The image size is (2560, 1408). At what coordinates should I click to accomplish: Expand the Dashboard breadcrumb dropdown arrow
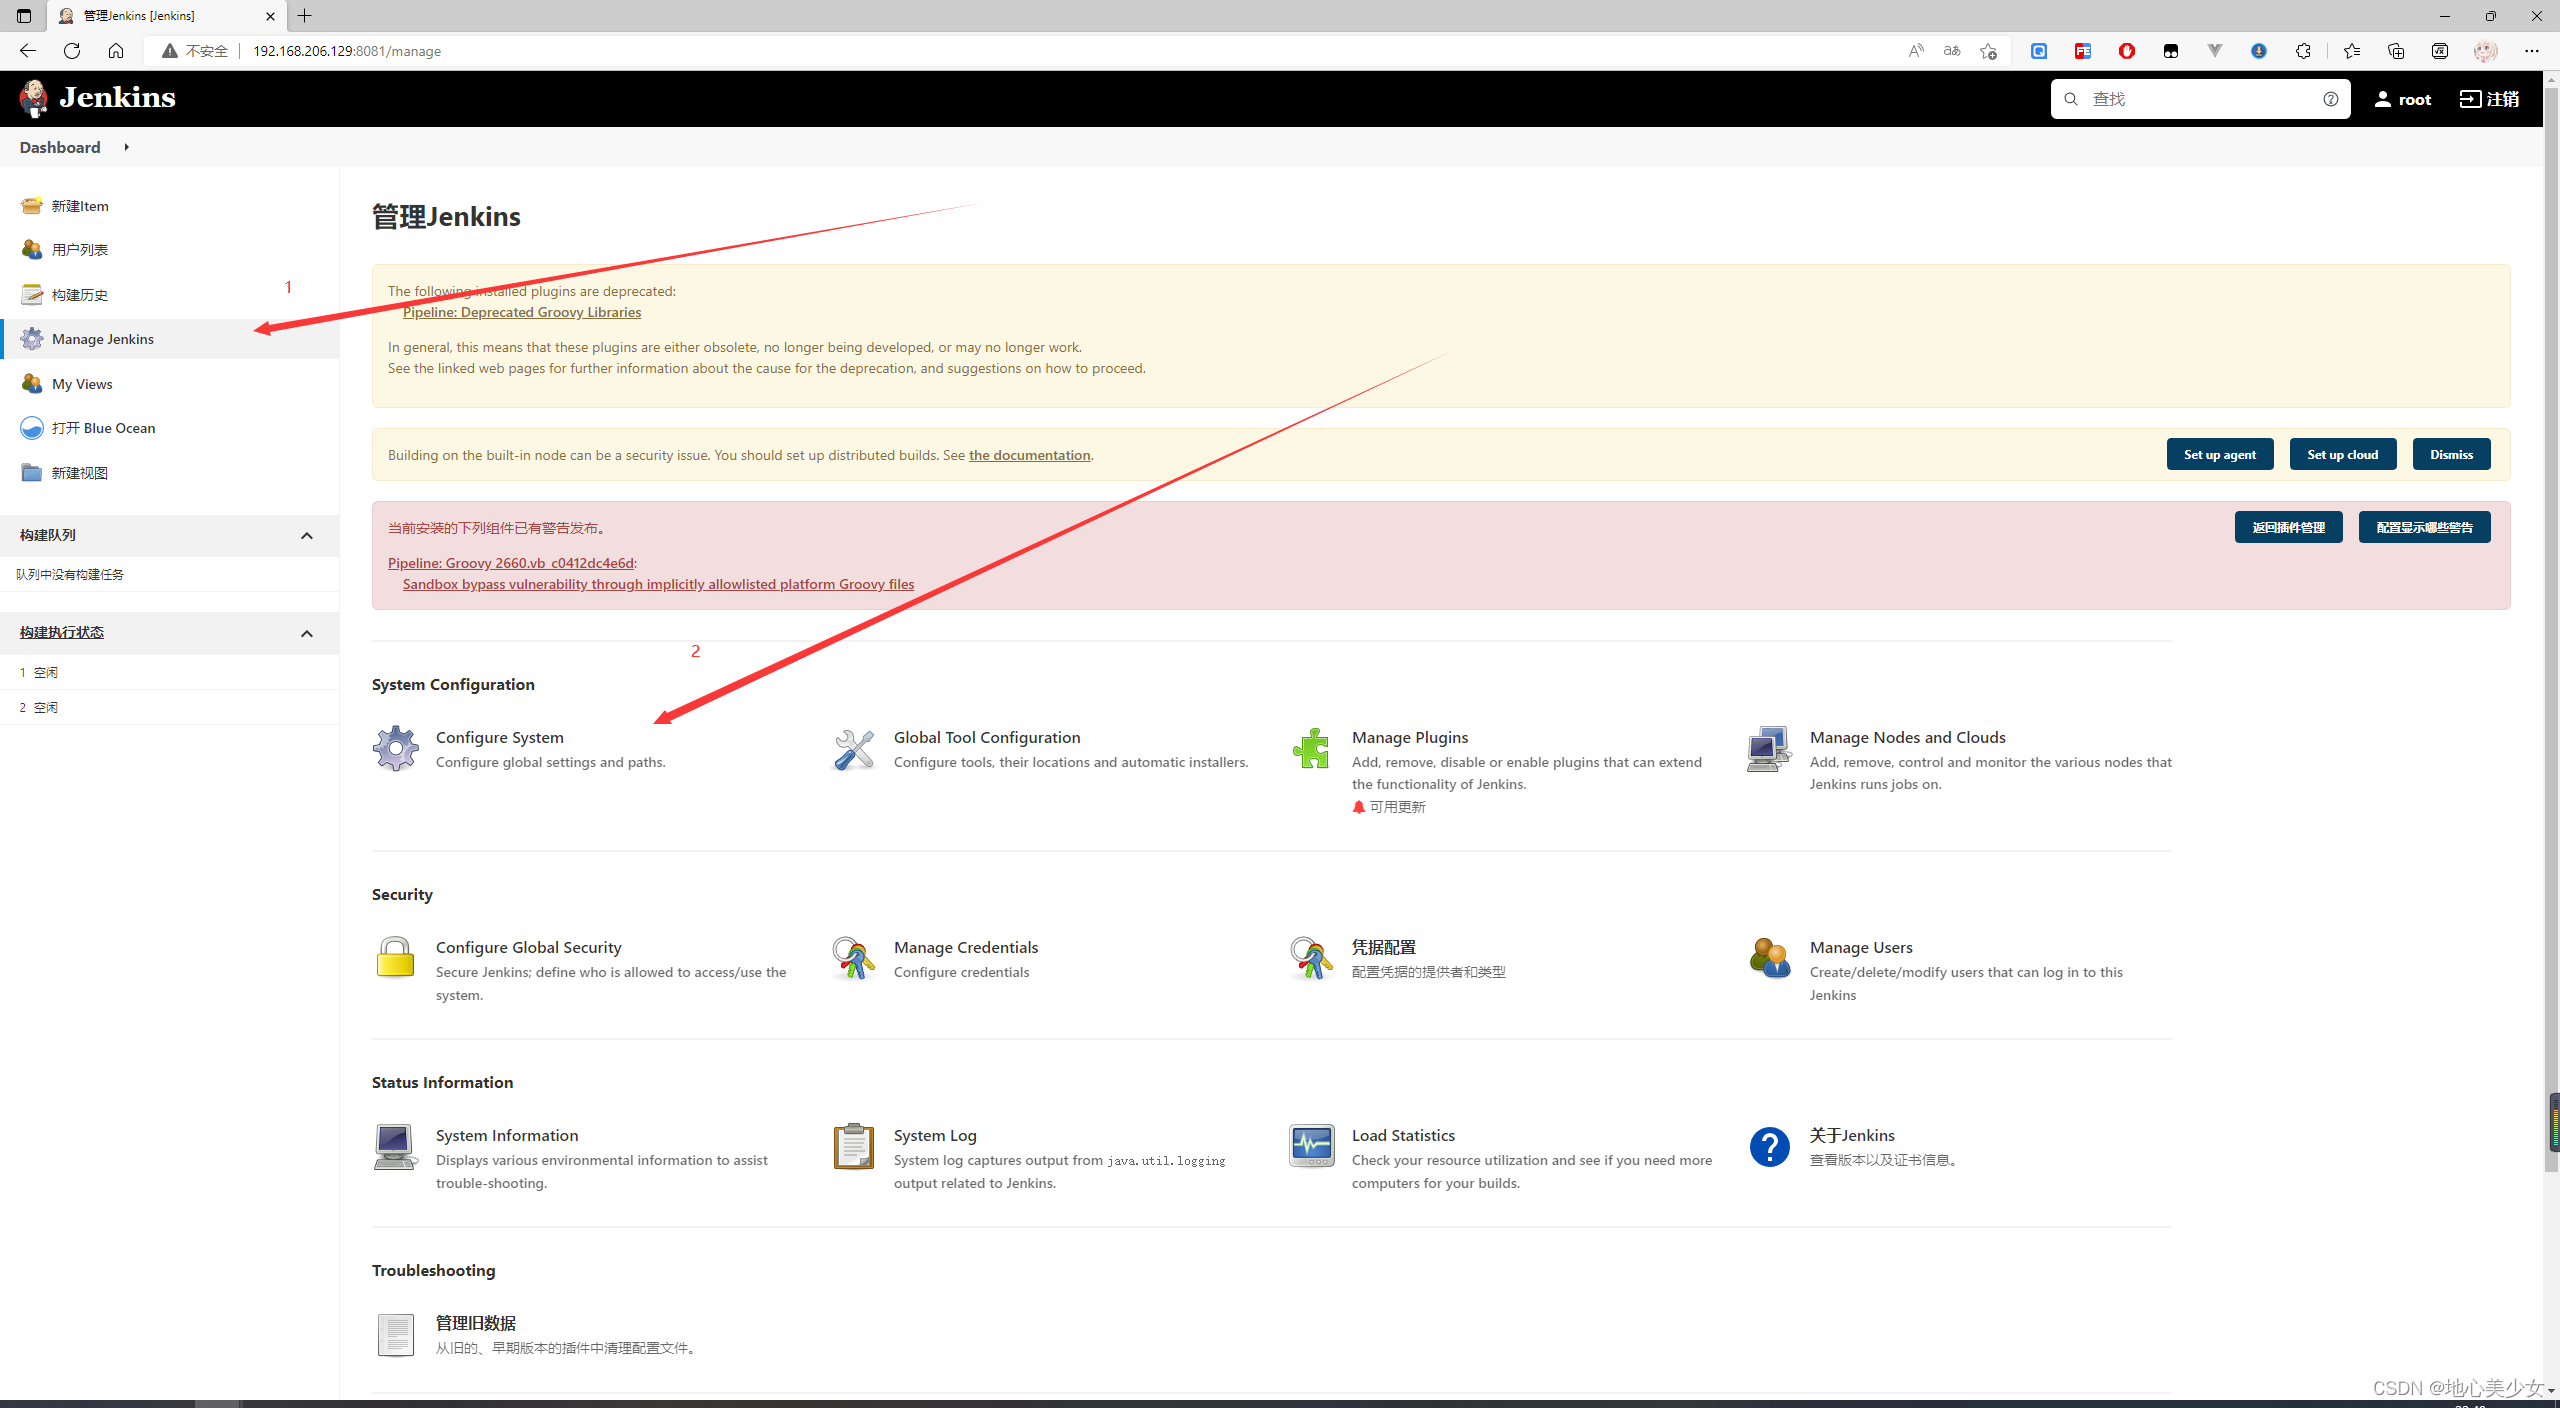[127, 147]
